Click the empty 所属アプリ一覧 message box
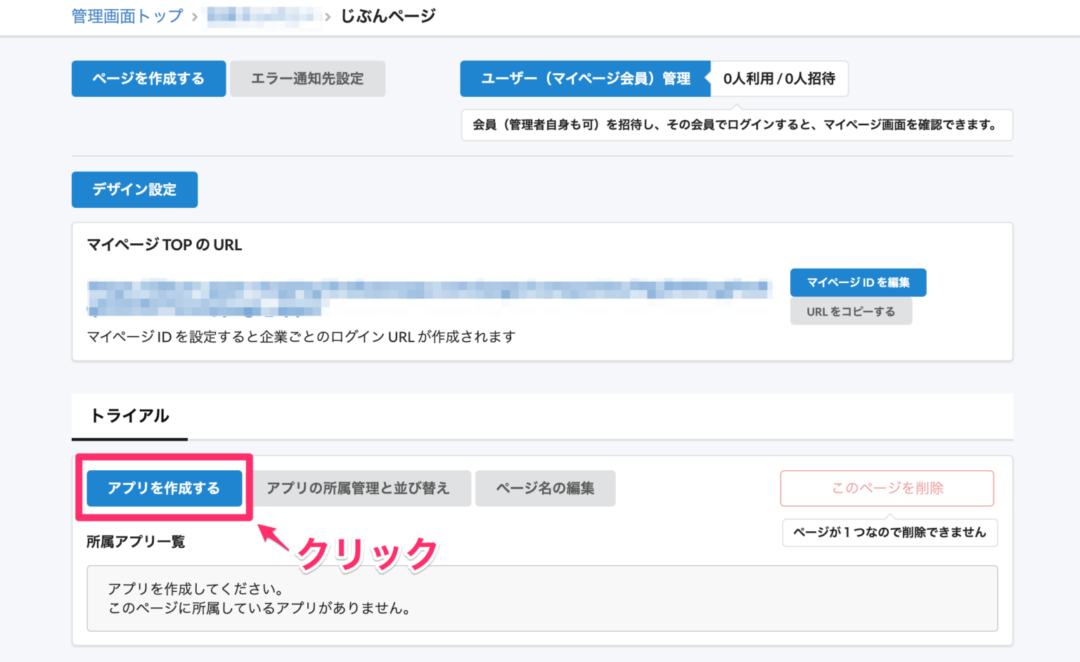This screenshot has width=1080, height=662. pos(542,598)
